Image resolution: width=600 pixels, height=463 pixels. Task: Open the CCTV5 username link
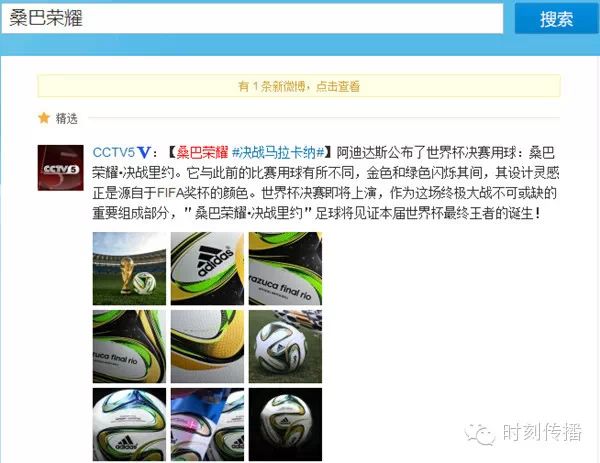click(x=114, y=152)
